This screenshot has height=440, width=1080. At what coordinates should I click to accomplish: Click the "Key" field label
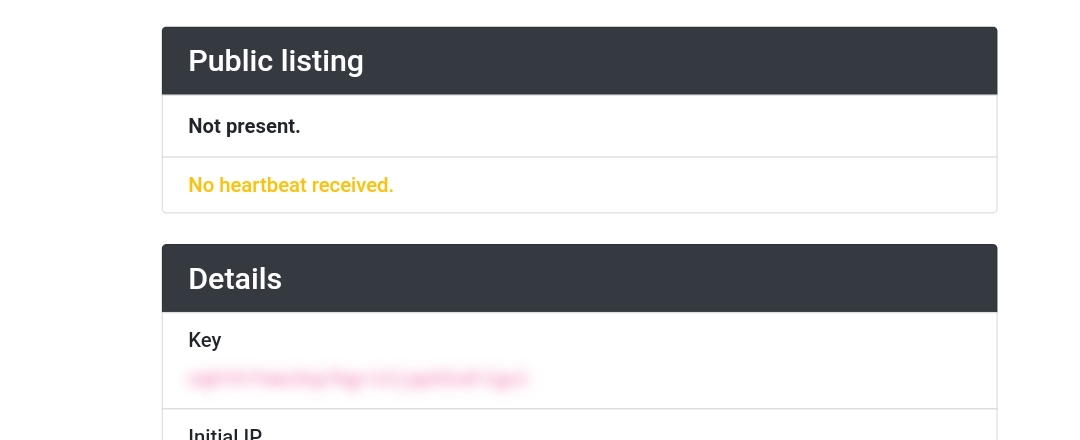click(x=205, y=340)
